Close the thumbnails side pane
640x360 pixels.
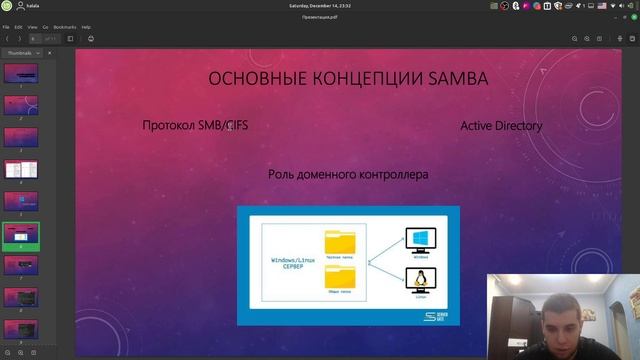pos(50,53)
